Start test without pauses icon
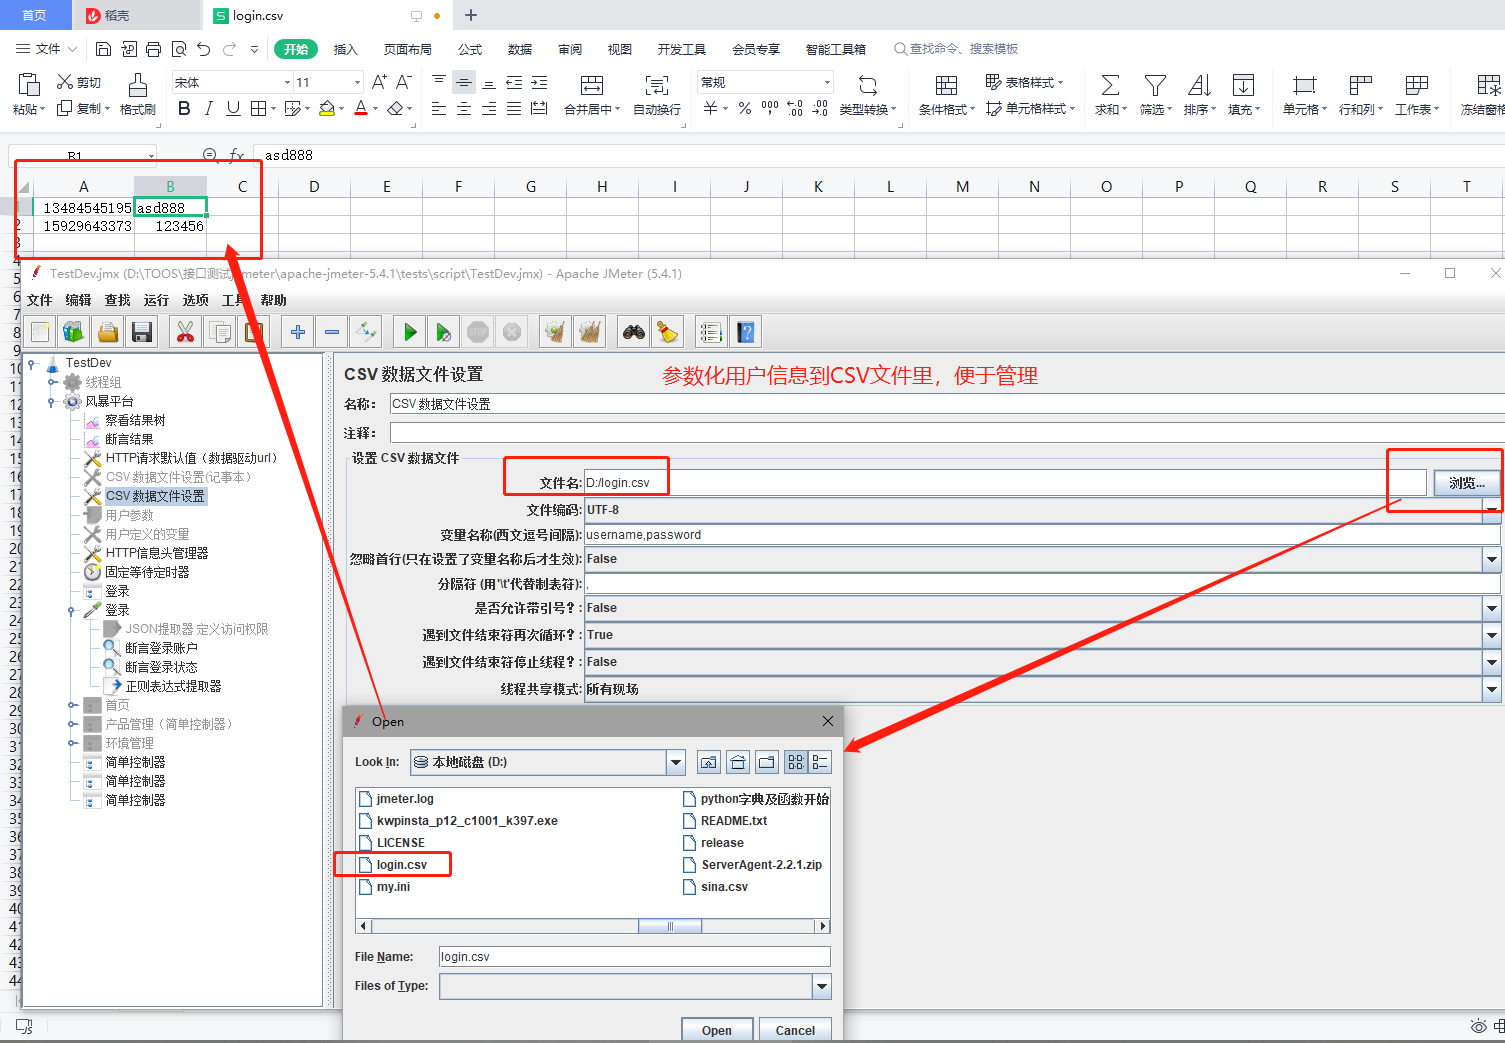 point(444,332)
